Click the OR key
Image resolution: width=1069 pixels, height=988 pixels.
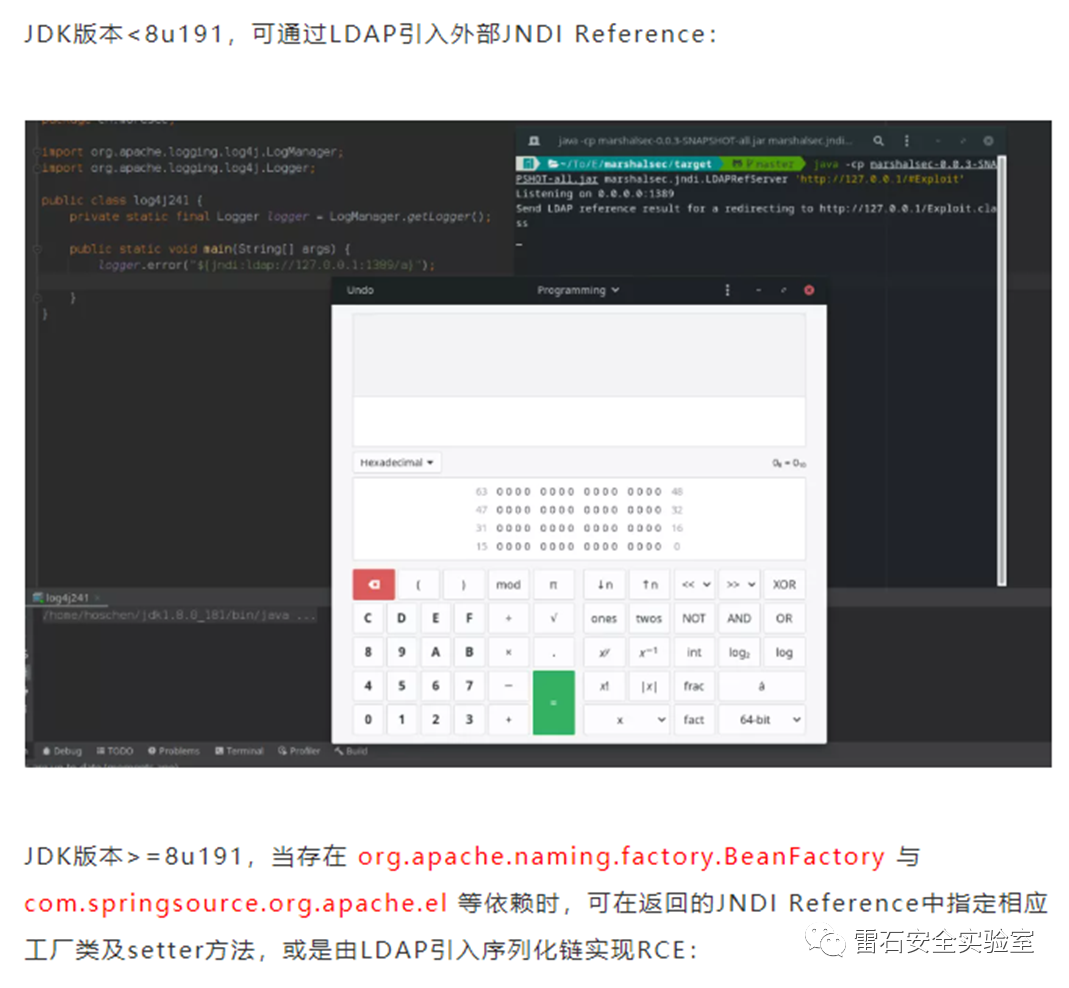pyautogui.click(x=784, y=618)
